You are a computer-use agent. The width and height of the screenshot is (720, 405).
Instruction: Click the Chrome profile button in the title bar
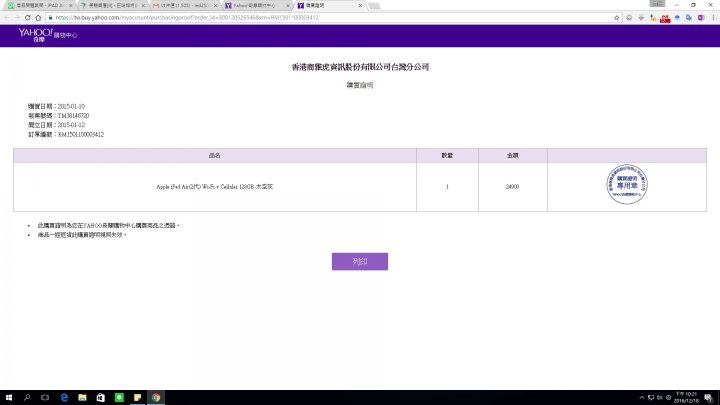[x=657, y=3]
